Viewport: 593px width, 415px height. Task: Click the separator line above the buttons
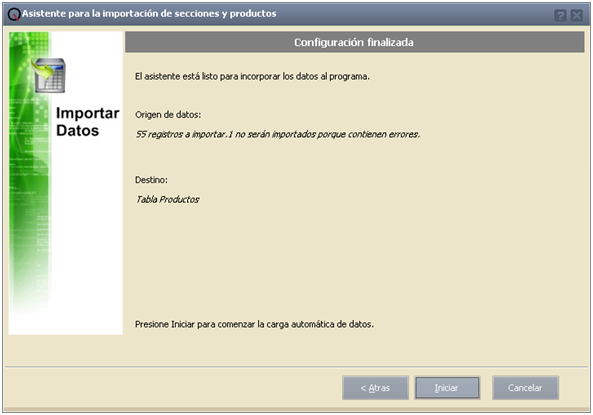click(296, 367)
